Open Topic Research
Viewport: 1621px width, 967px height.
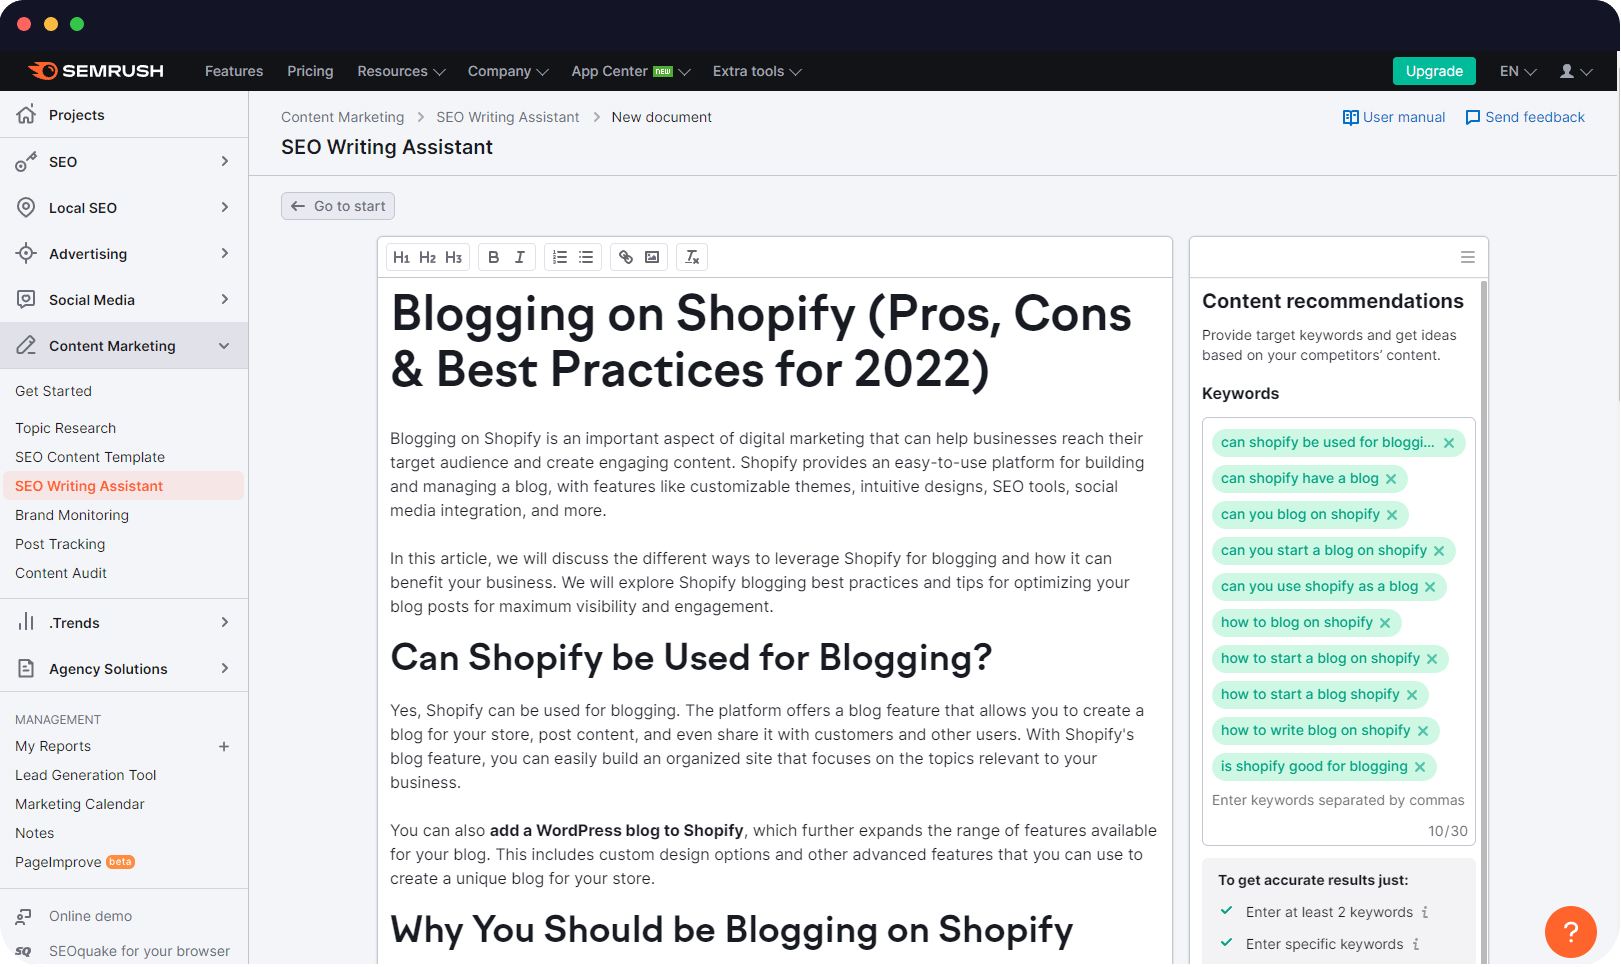coord(66,428)
